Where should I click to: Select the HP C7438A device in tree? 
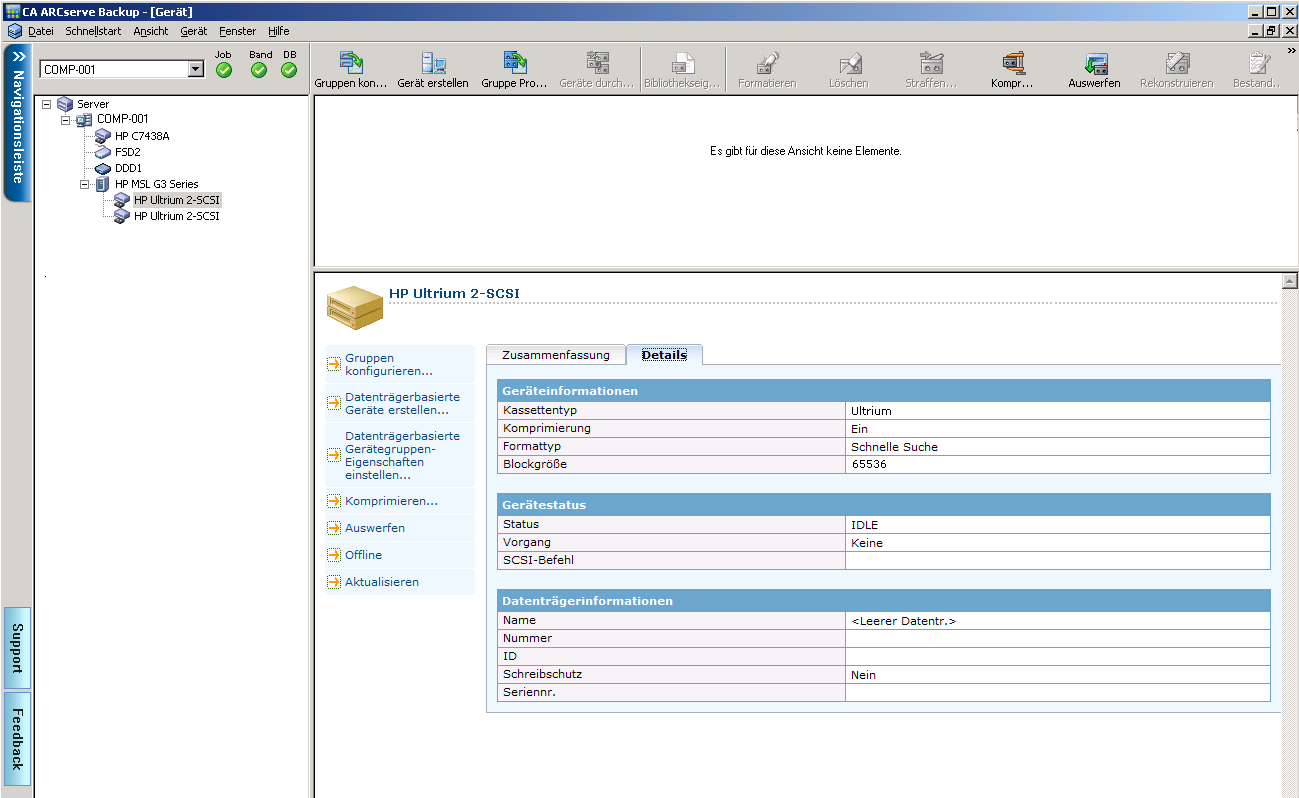pos(141,136)
